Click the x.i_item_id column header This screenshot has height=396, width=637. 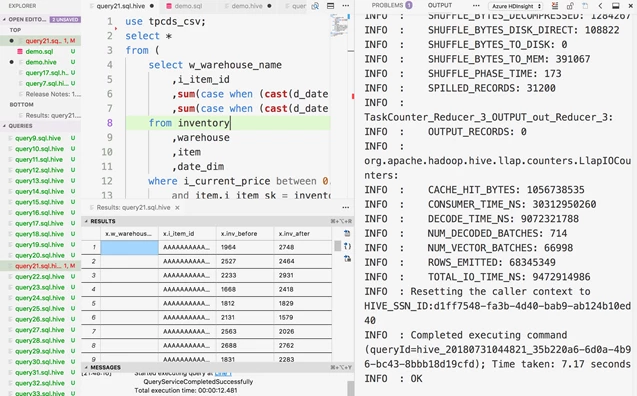187,234
